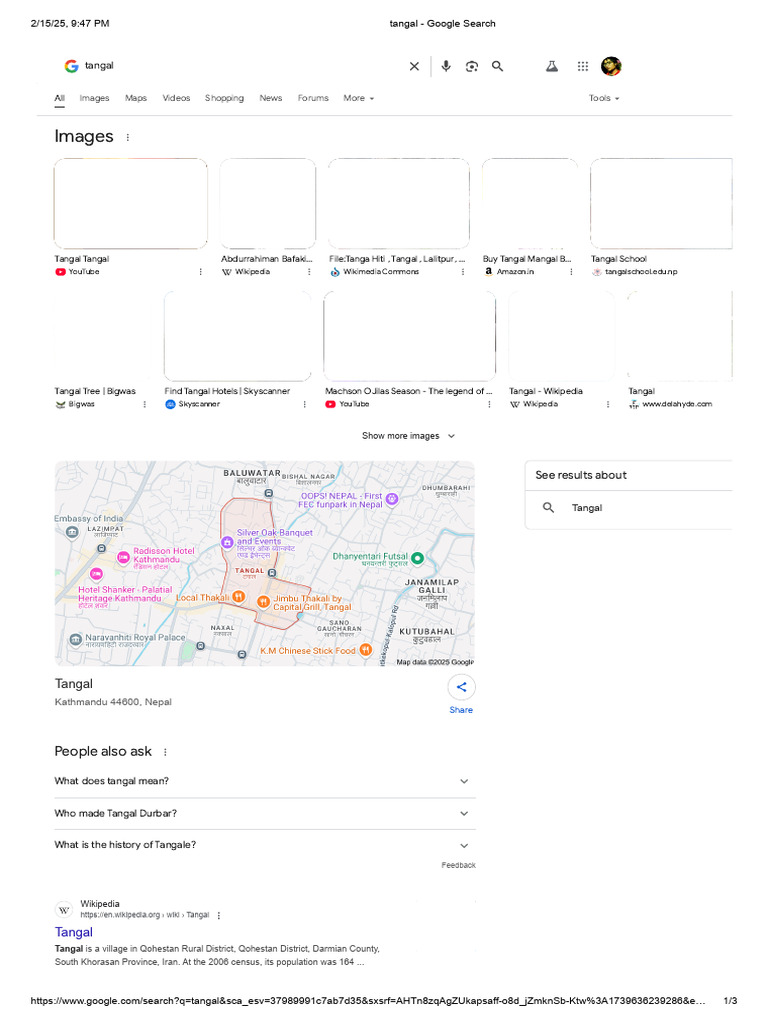768x1024 pixels.
Task: Click the Feedback link
Action: [x=458, y=865]
